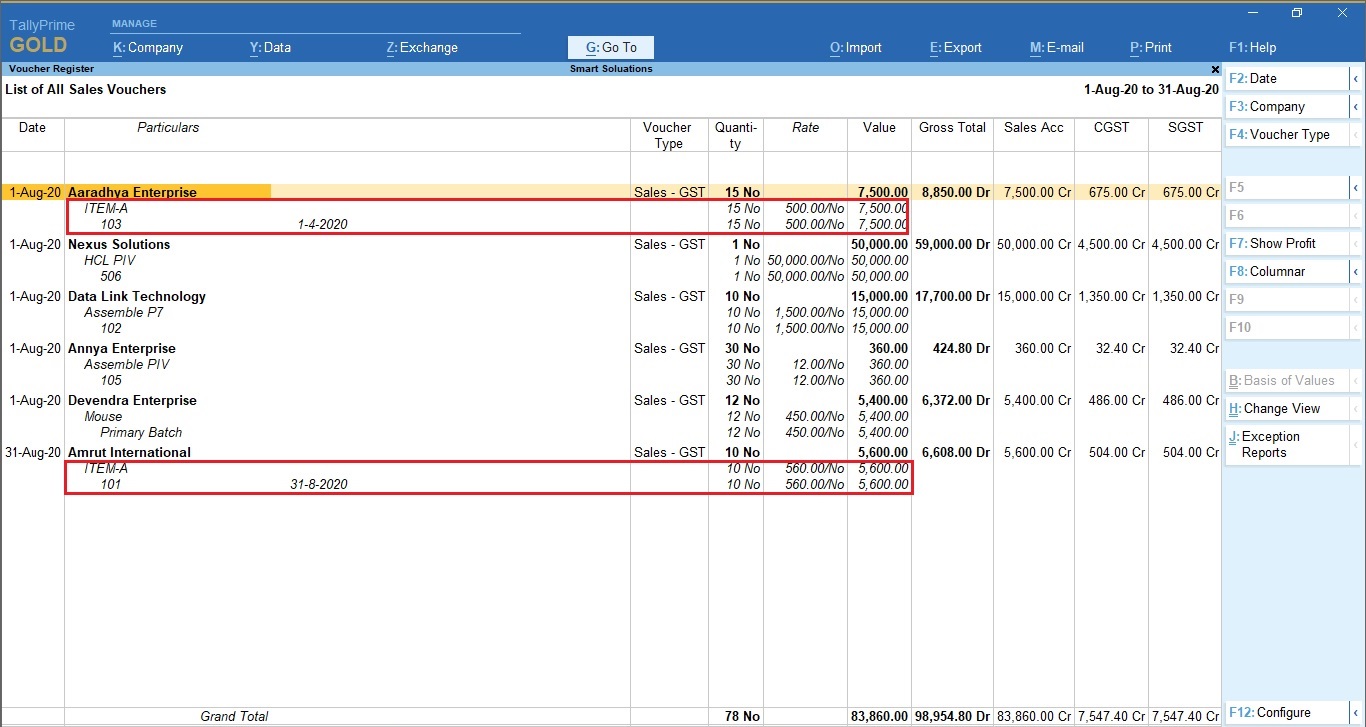Image resolution: width=1366 pixels, height=727 pixels.
Task: Open the K: Company menu
Action: coord(147,47)
